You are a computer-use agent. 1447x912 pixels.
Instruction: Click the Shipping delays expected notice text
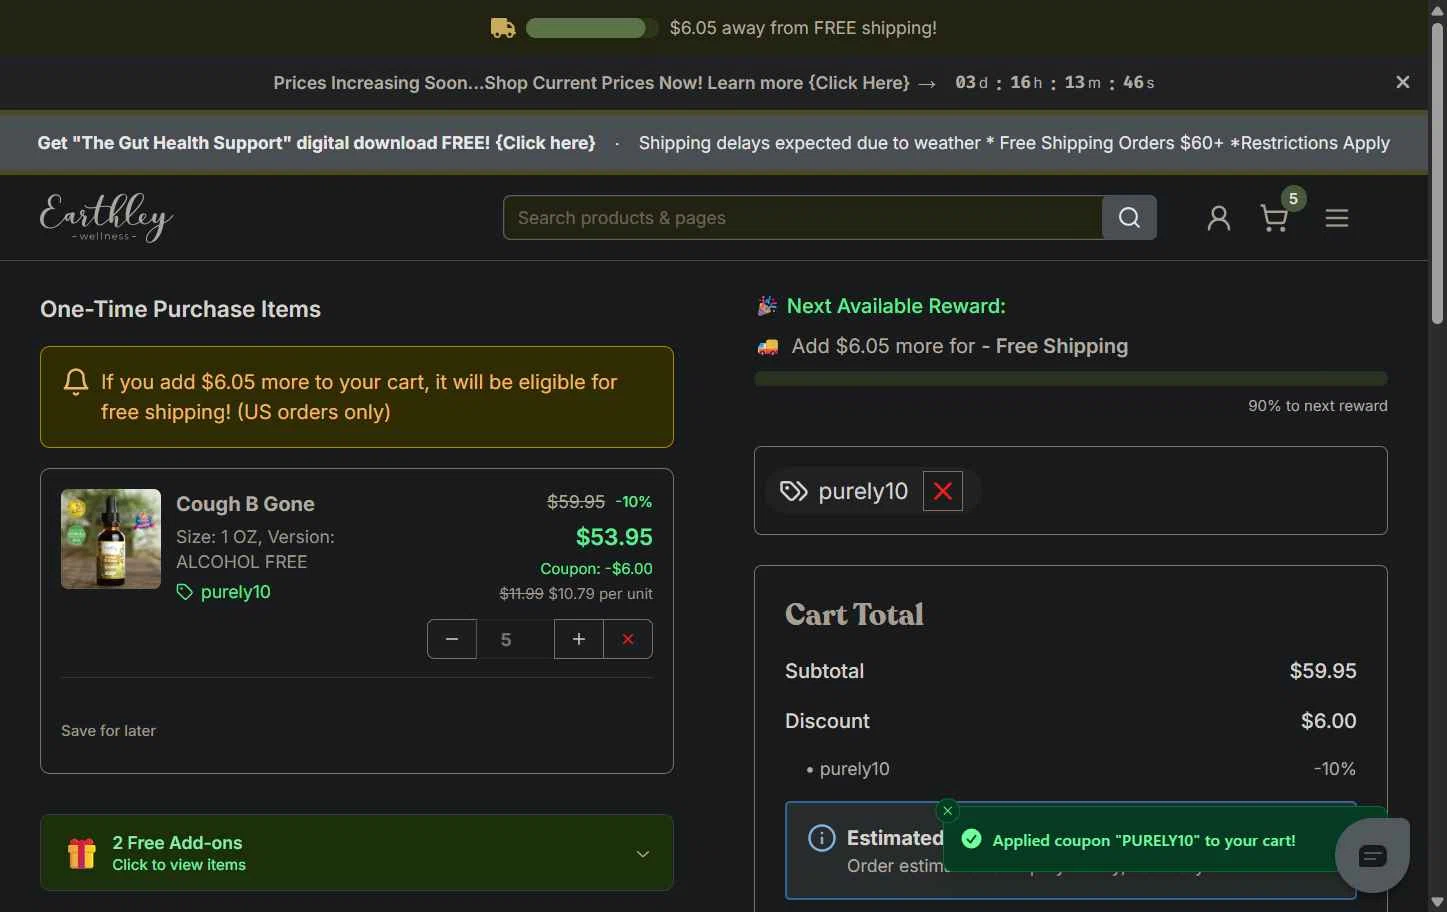(1014, 143)
